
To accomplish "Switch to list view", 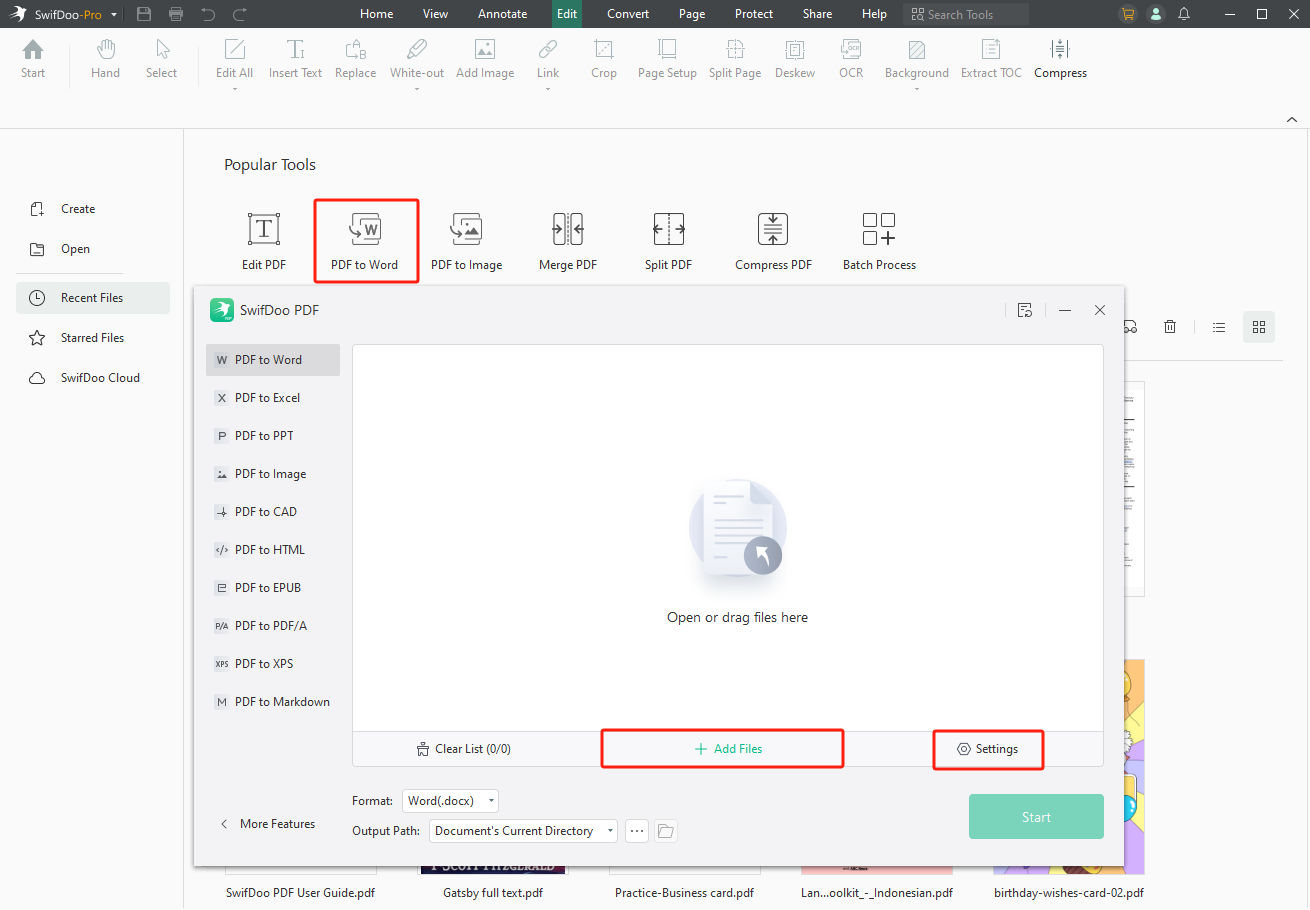I will point(1218,326).
